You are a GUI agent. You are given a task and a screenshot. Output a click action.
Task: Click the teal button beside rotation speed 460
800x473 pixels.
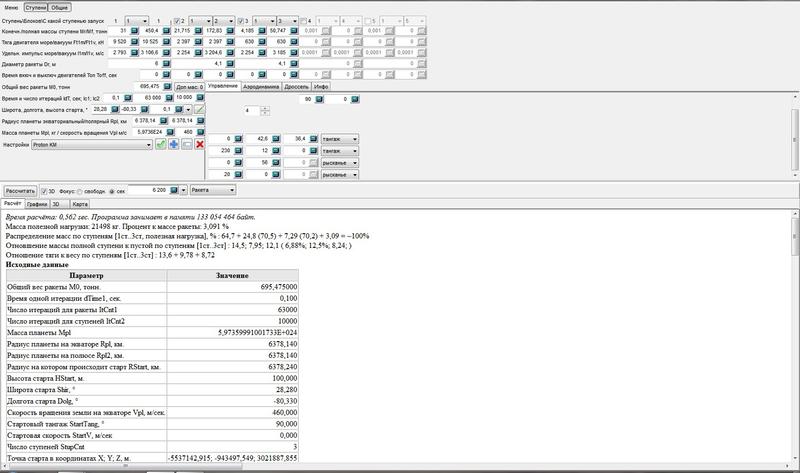click(200, 132)
